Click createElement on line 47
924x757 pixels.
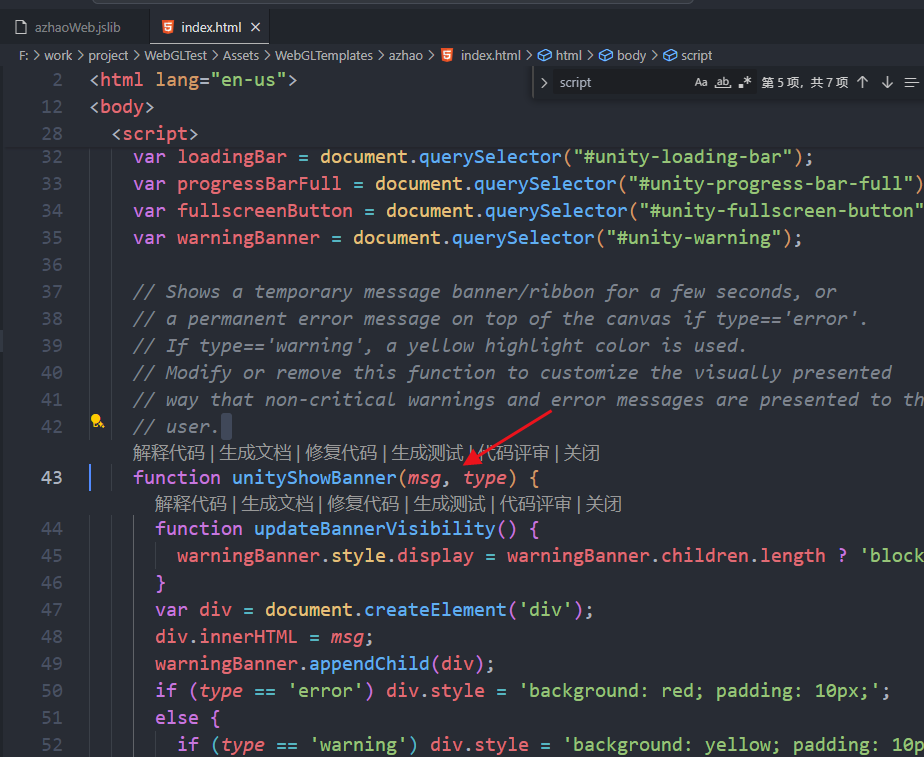point(435,609)
